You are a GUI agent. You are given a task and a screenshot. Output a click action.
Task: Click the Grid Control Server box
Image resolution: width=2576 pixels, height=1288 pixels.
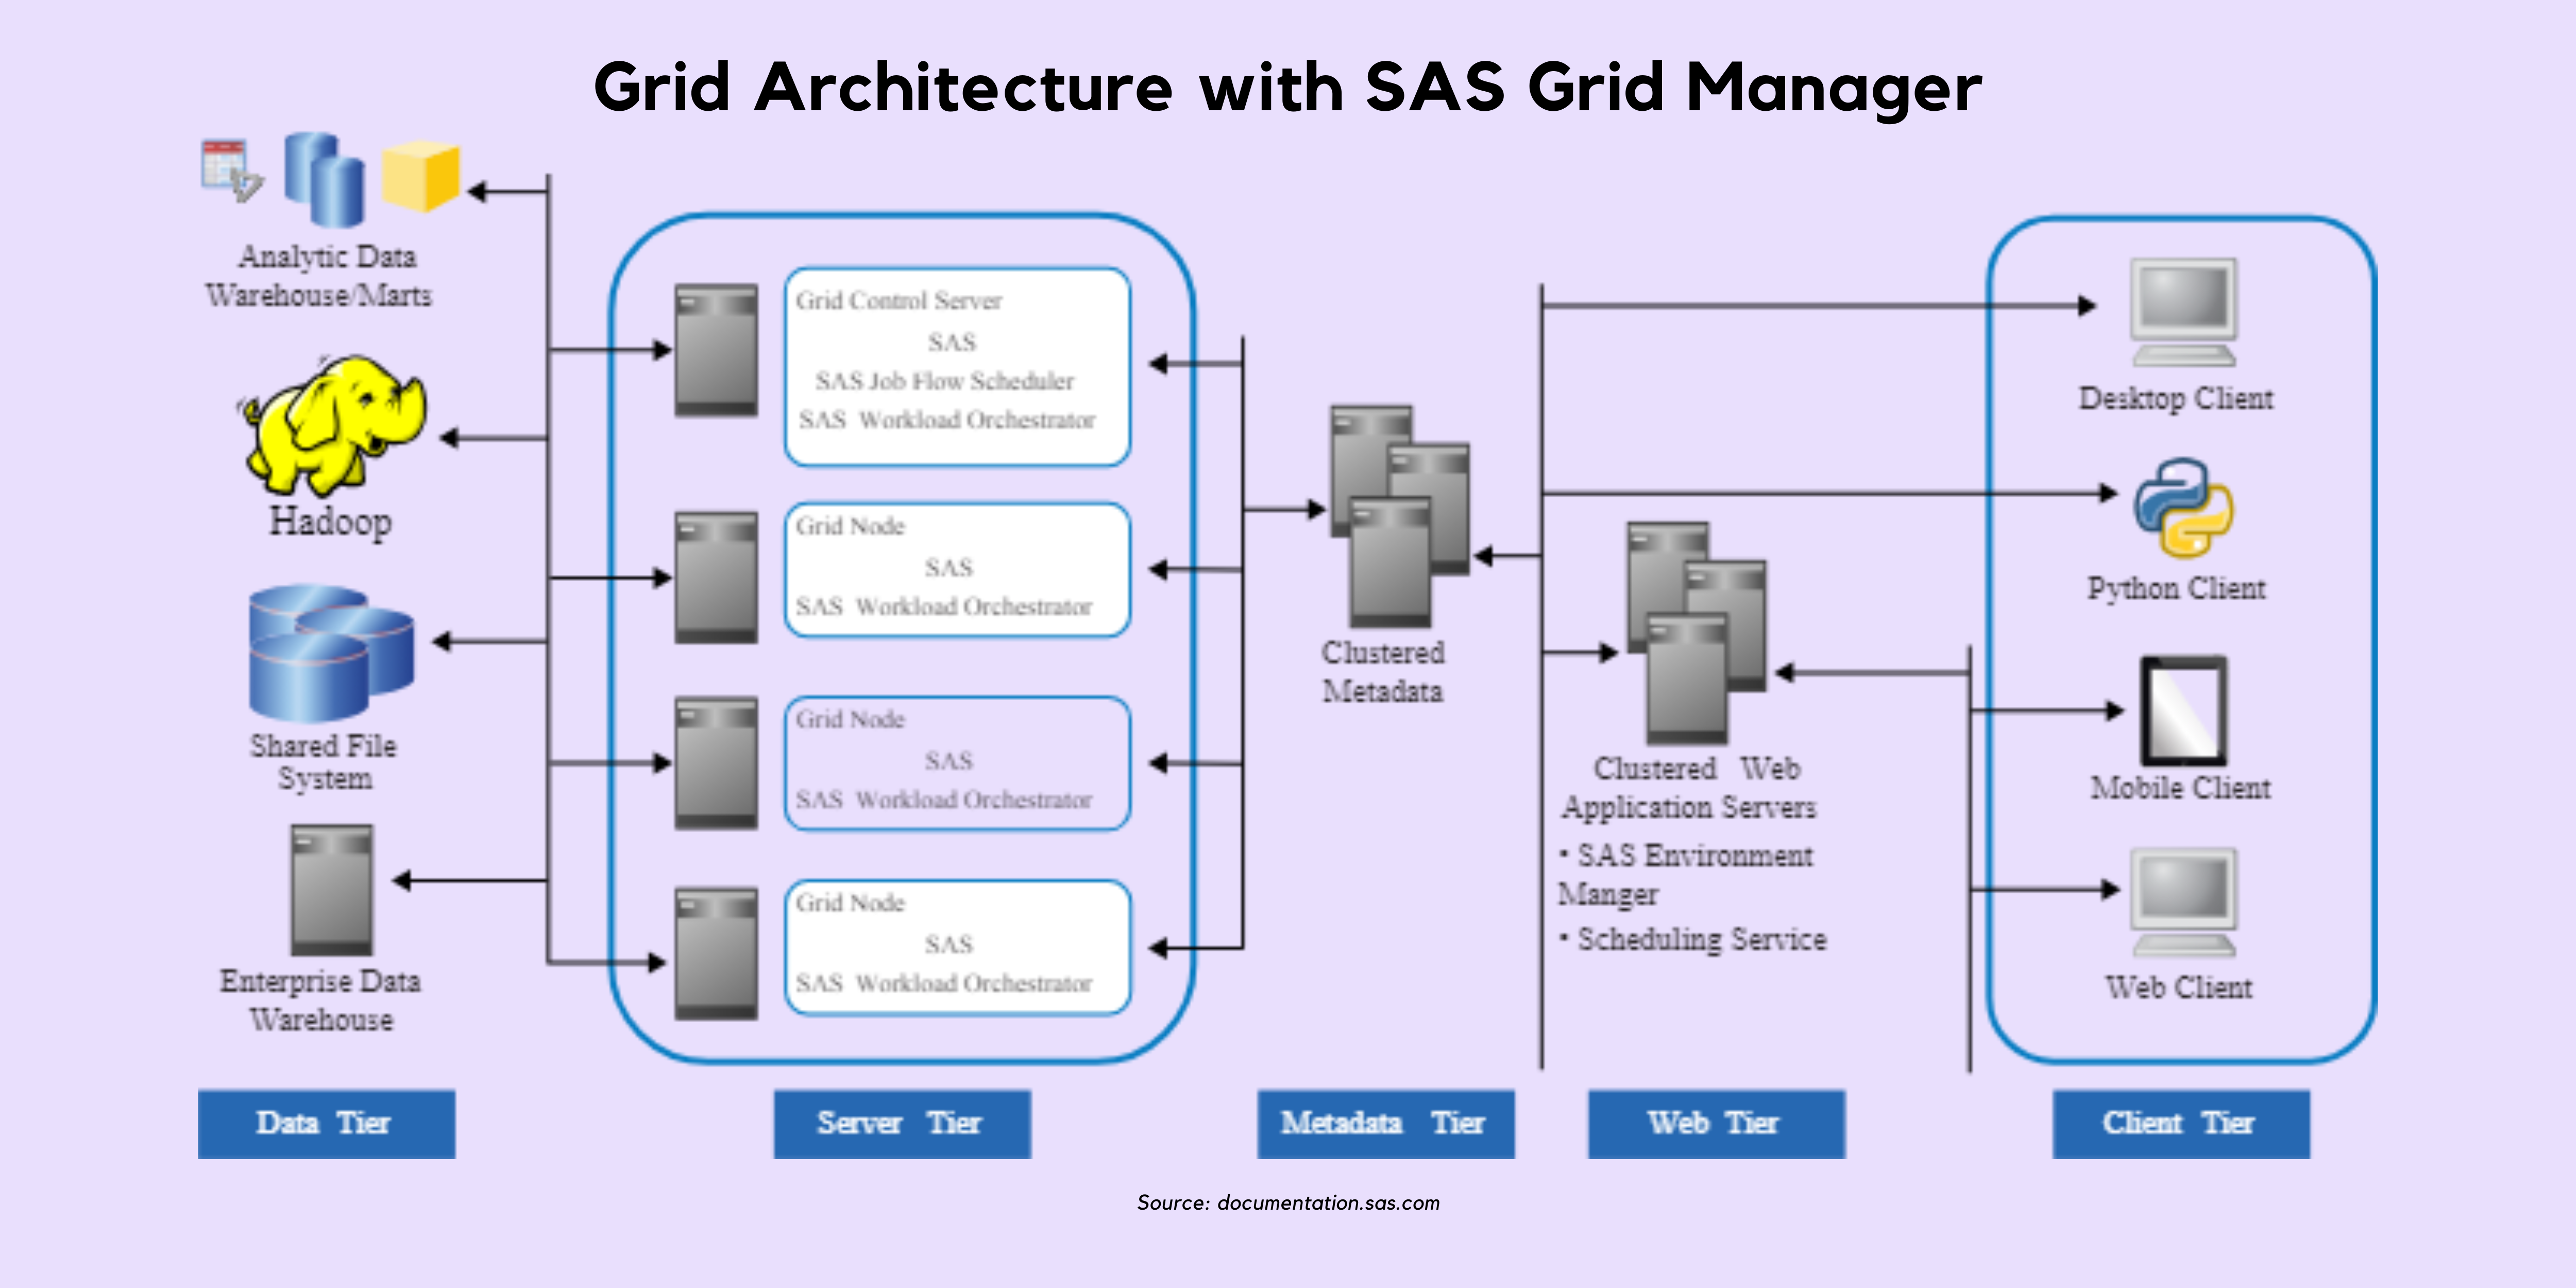pyautogui.click(x=958, y=366)
